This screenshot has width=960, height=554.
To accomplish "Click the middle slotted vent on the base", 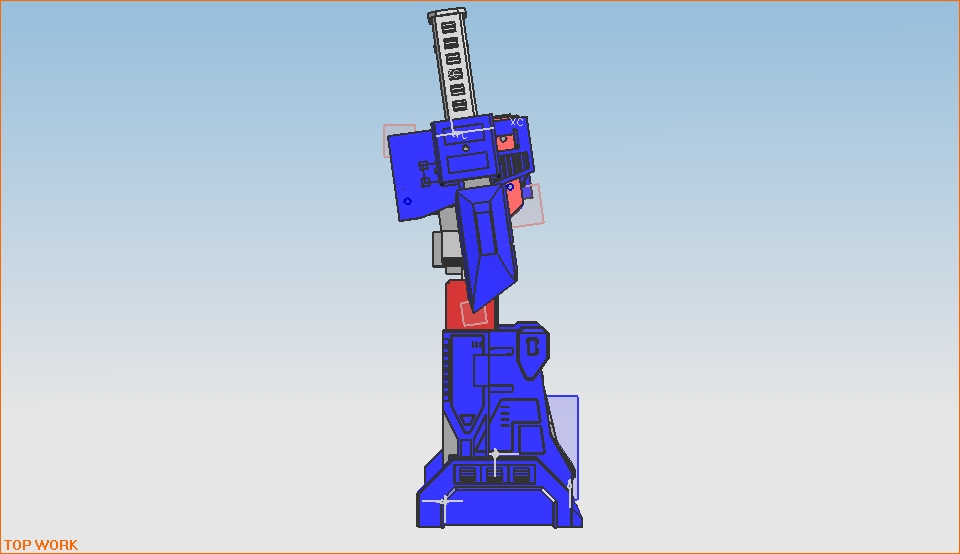I will pos(494,472).
